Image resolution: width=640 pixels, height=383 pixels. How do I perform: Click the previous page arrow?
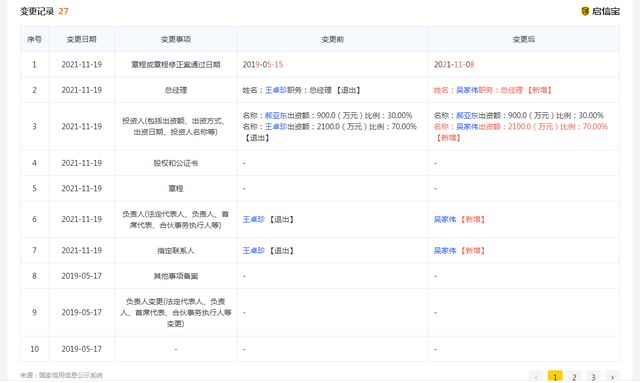coord(536,377)
